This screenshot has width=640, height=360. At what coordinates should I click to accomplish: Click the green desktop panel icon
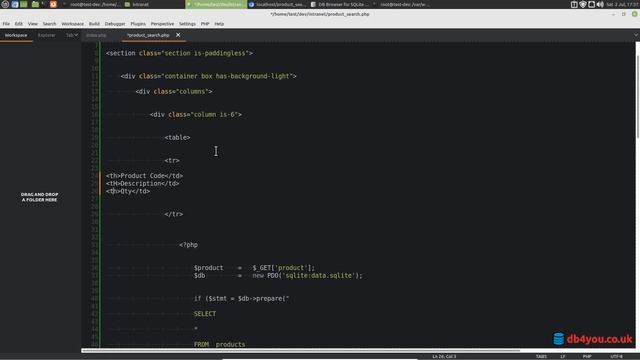click(24, 4)
